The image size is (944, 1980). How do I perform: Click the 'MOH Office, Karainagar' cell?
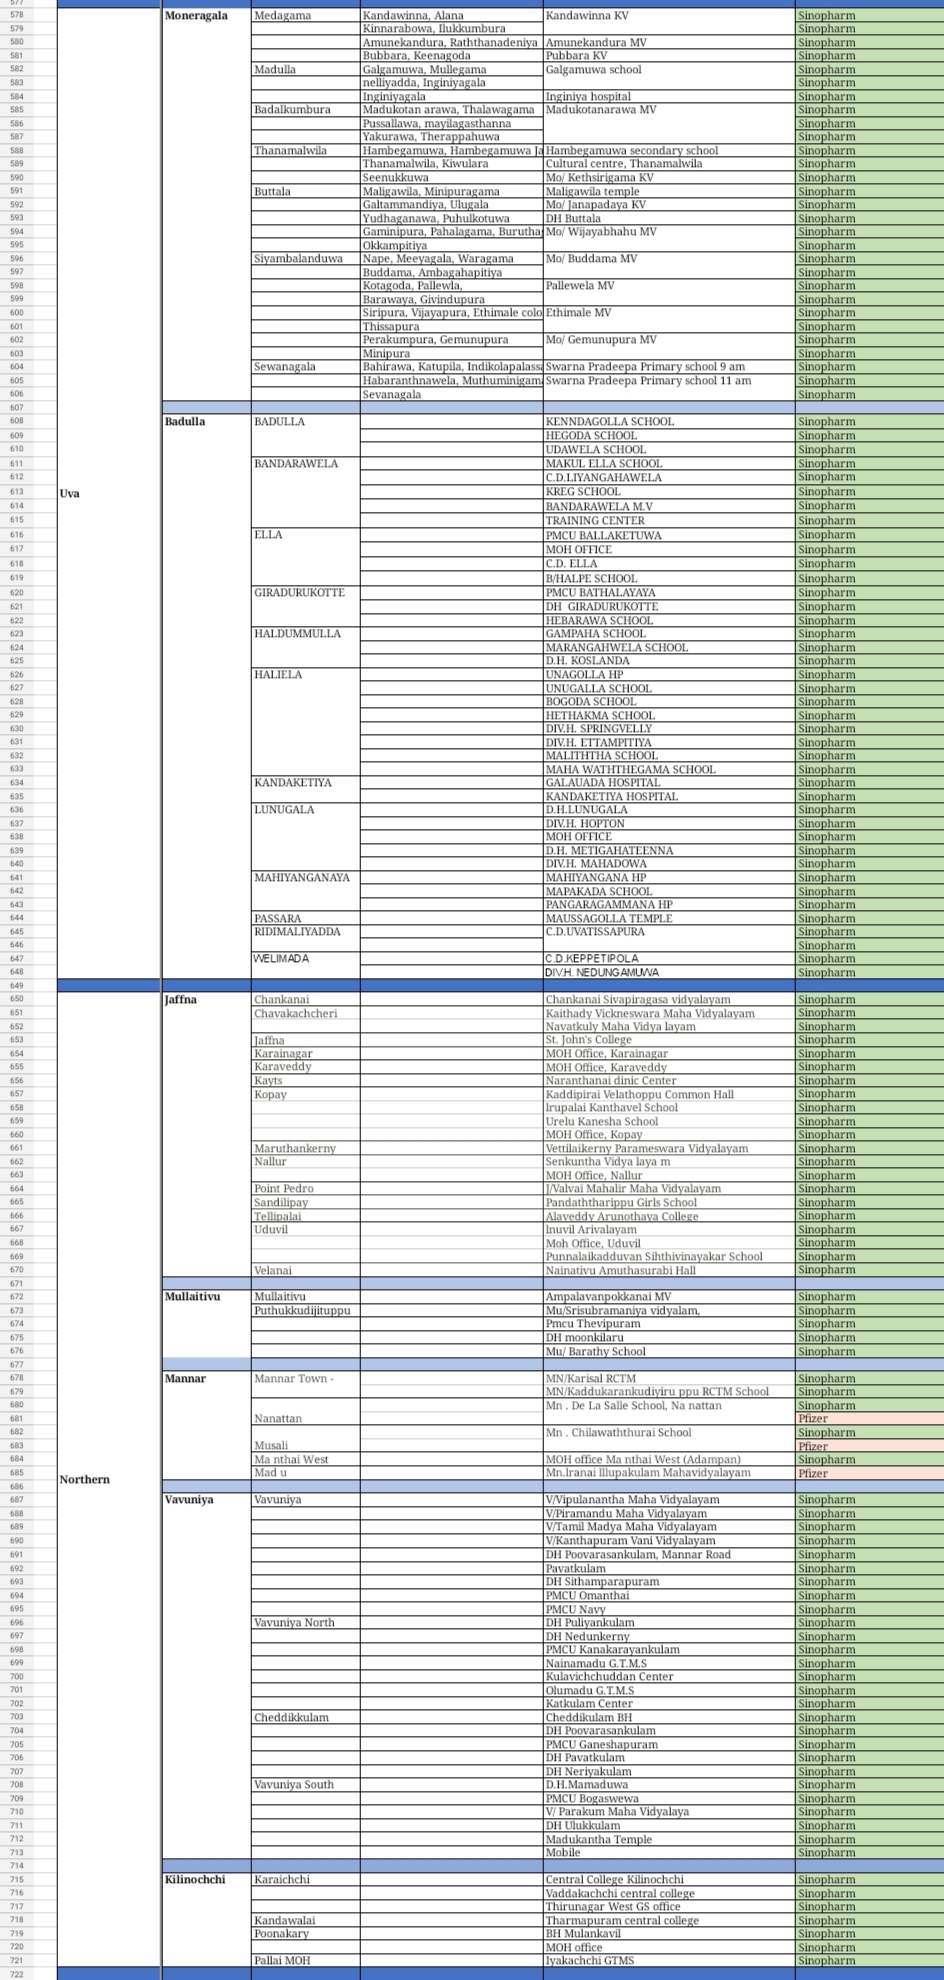669,1054
